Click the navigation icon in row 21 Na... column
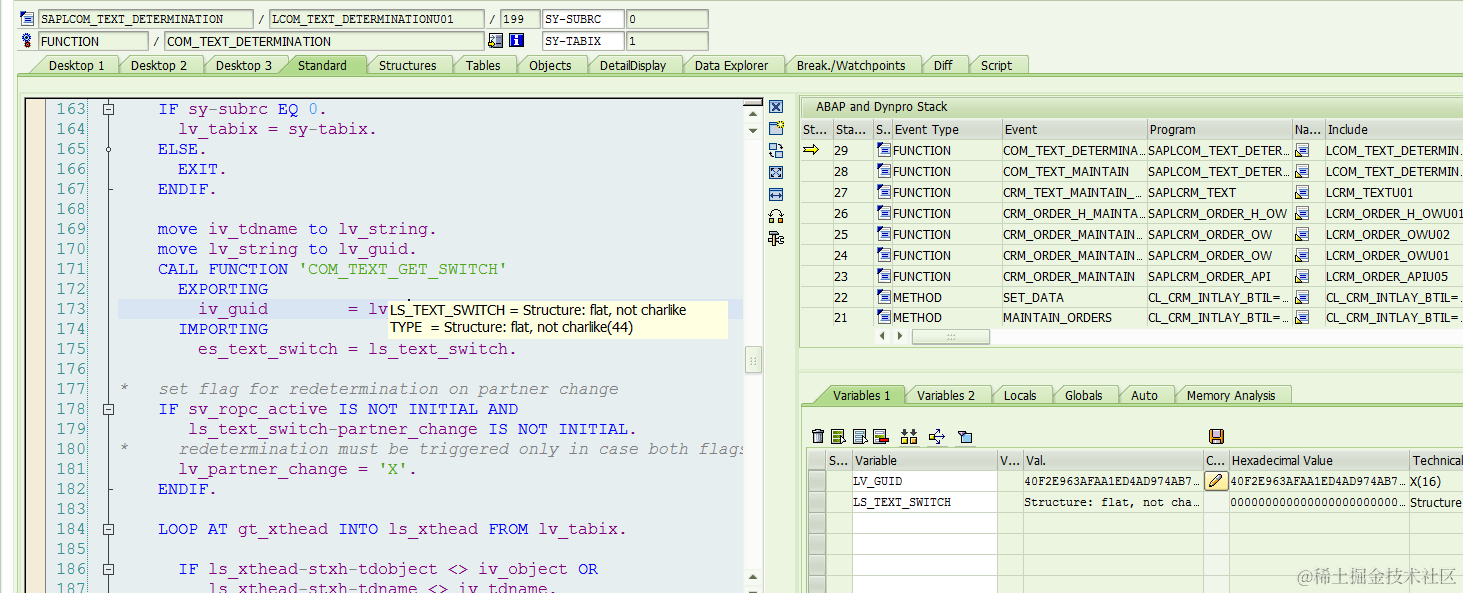The height and width of the screenshot is (593, 1463). pos(1302,317)
